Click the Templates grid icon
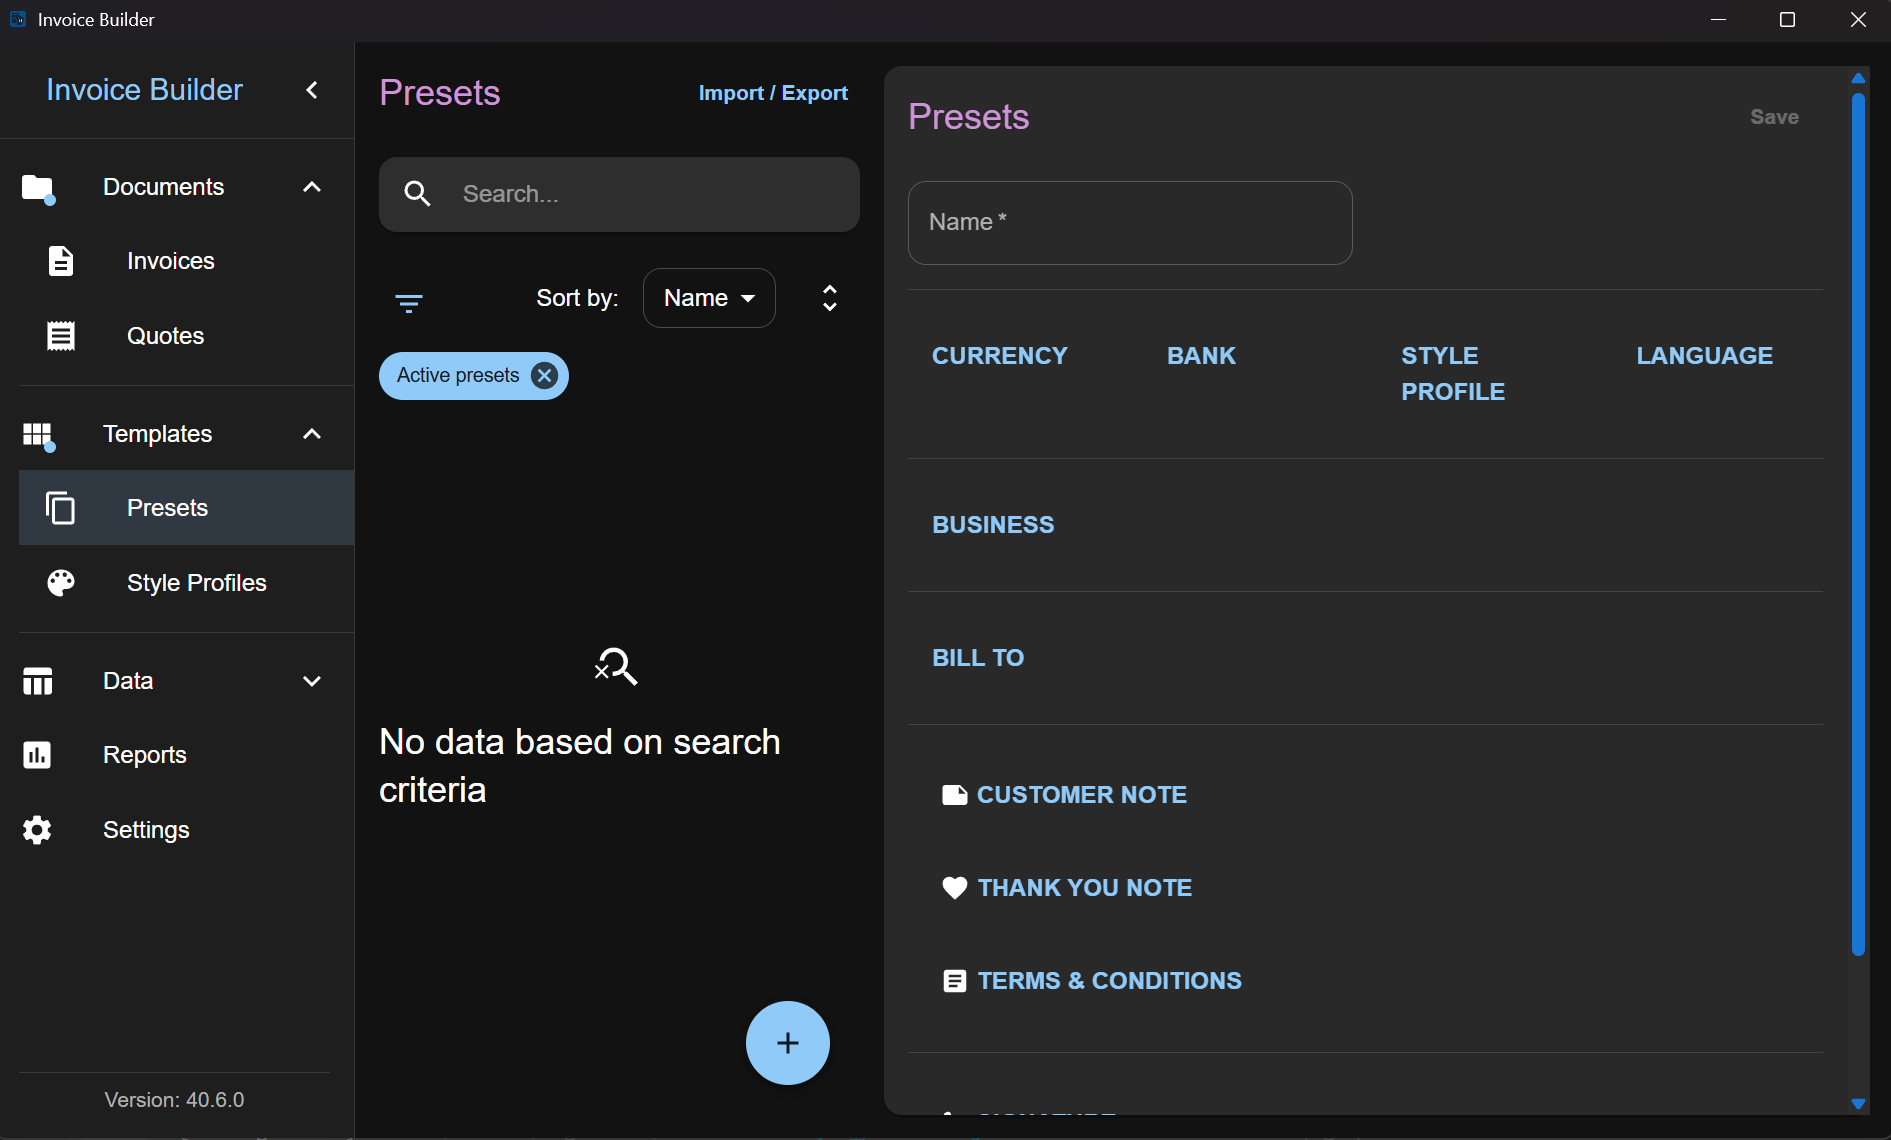Viewport: 1891px width, 1140px height. tap(38, 435)
